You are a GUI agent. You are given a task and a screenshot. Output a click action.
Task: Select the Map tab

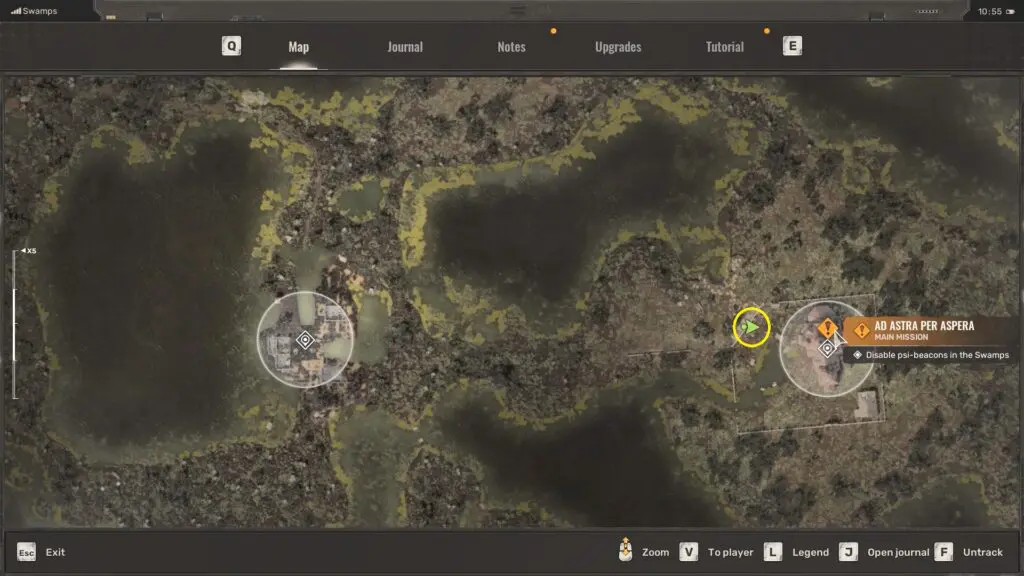coord(298,47)
